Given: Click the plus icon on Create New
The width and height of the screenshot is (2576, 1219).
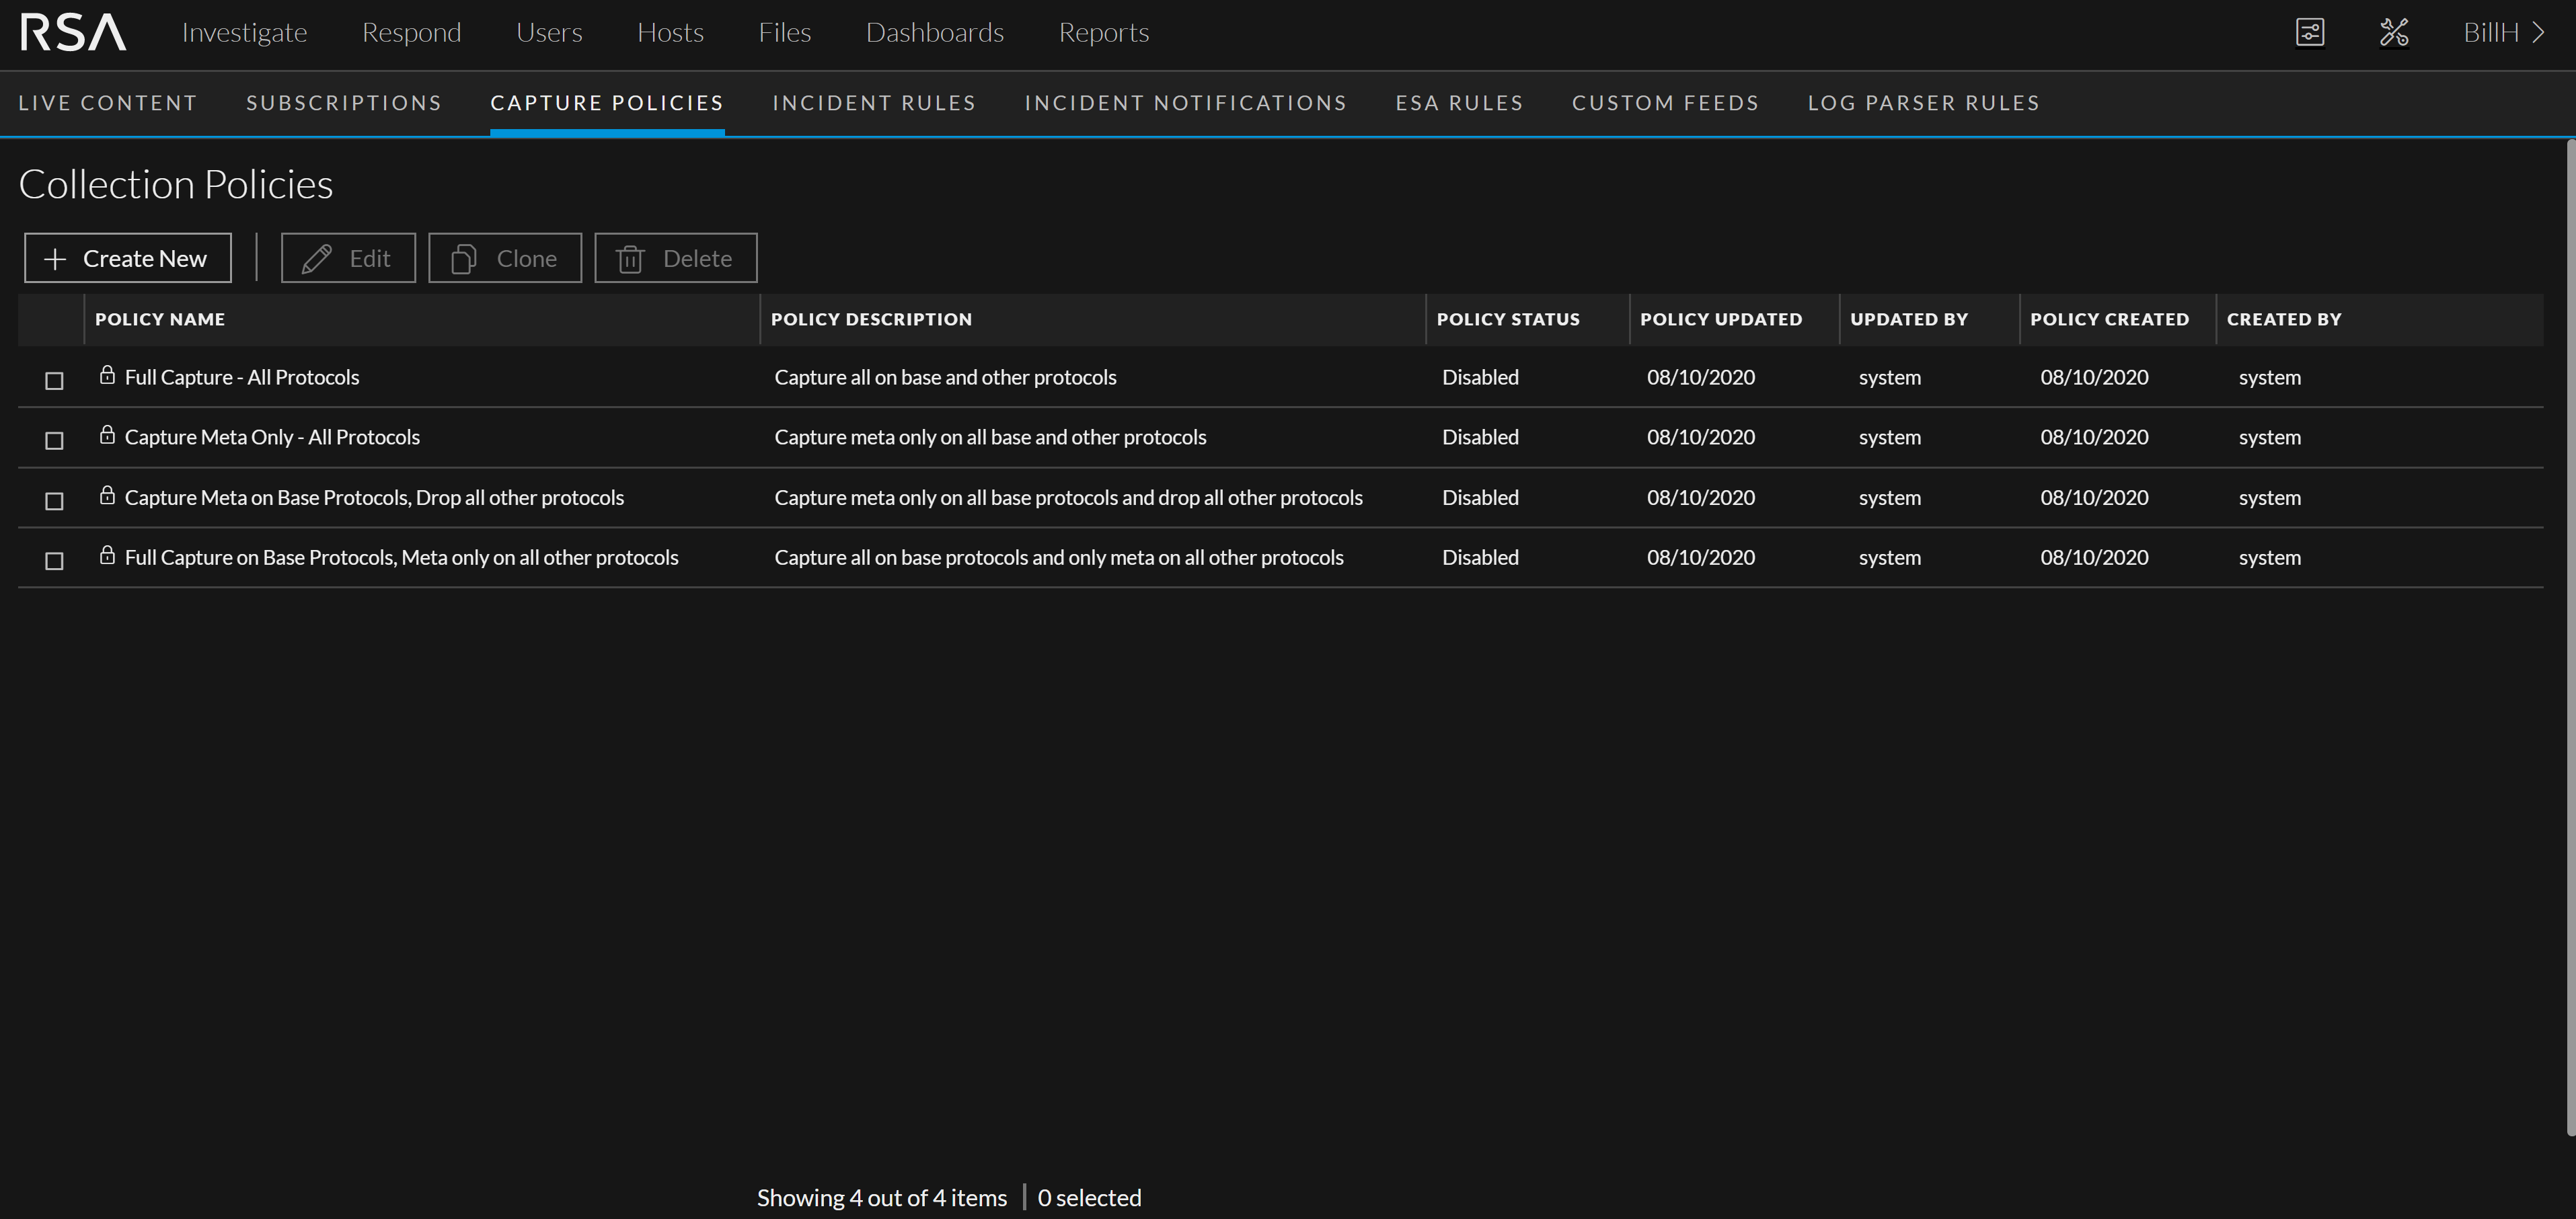Looking at the screenshot, I should coord(56,259).
